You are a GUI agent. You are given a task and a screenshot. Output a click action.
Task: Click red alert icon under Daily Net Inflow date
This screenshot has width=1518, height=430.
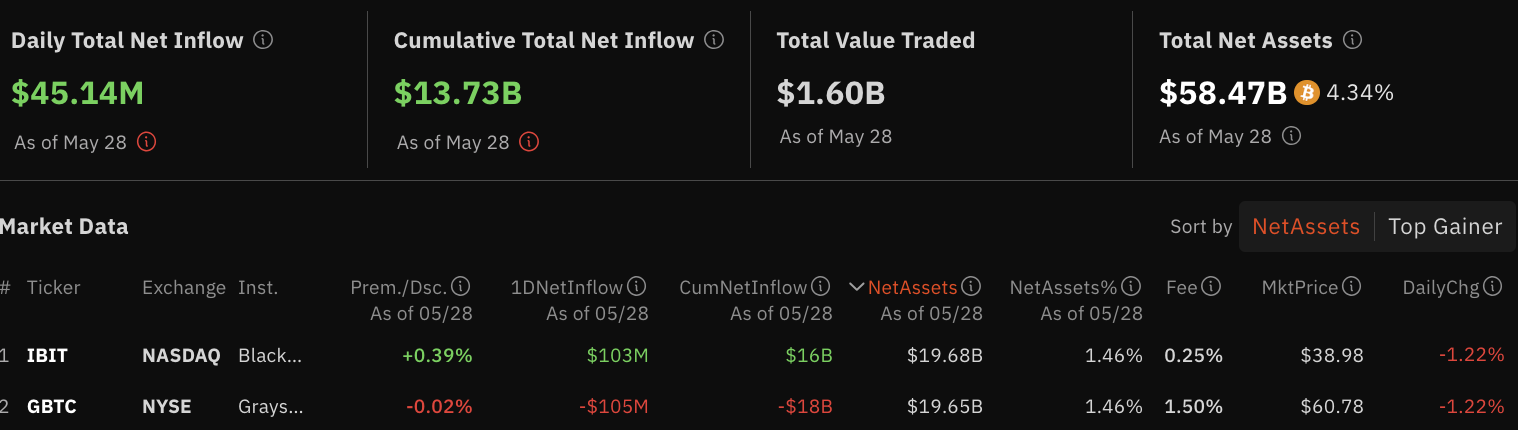click(x=146, y=142)
